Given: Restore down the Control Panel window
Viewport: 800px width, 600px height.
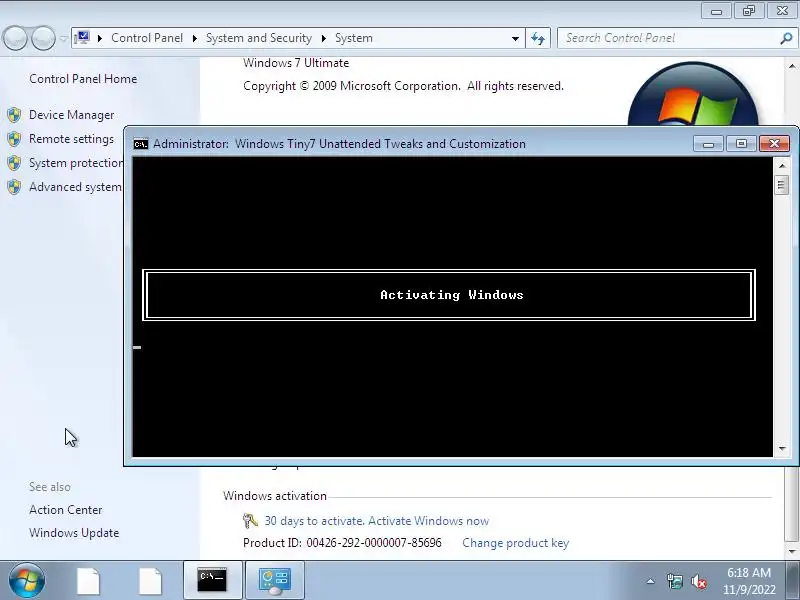Looking at the screenshot, I should pyautogui.click(x=749, y=11).
